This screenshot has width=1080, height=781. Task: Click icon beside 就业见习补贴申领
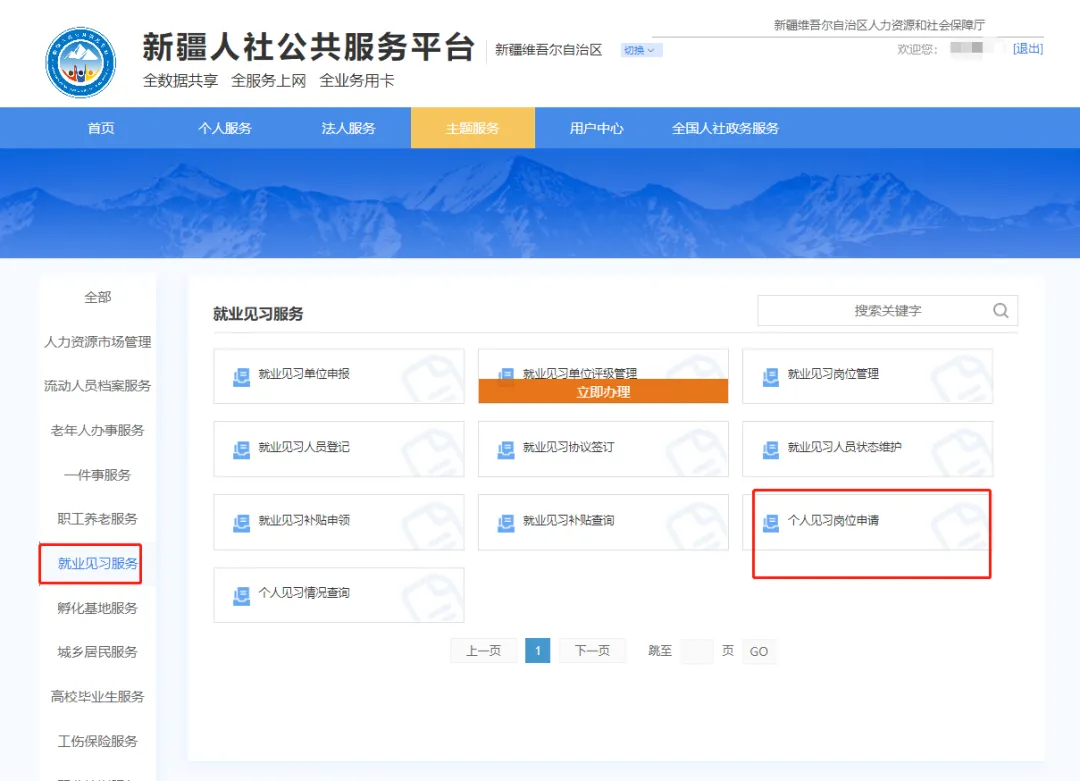[x=241, y=522]
